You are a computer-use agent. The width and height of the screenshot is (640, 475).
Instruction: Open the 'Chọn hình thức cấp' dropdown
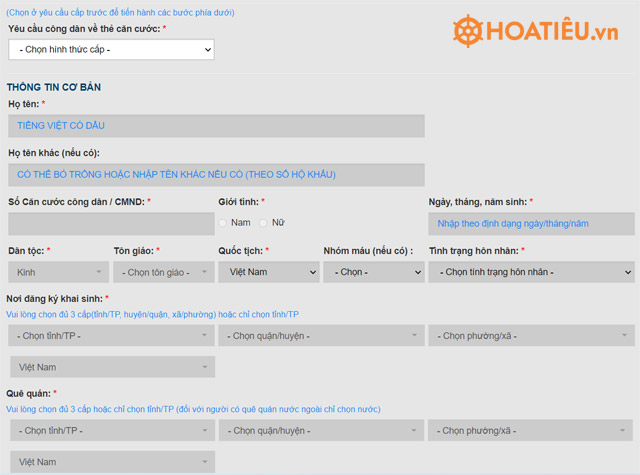point(111,49)
